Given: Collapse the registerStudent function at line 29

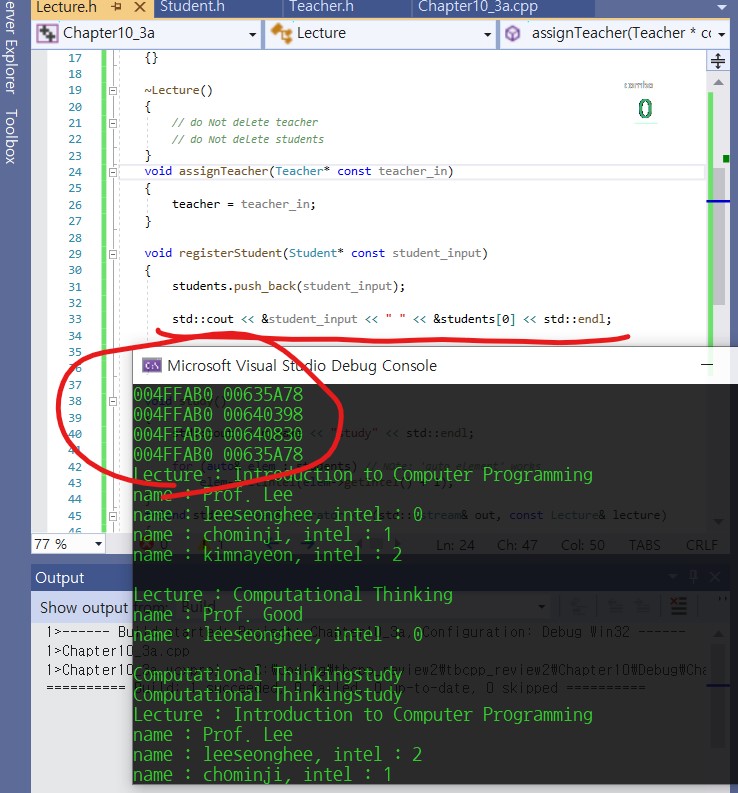Looking at the screenshot, I should point(113,254).
